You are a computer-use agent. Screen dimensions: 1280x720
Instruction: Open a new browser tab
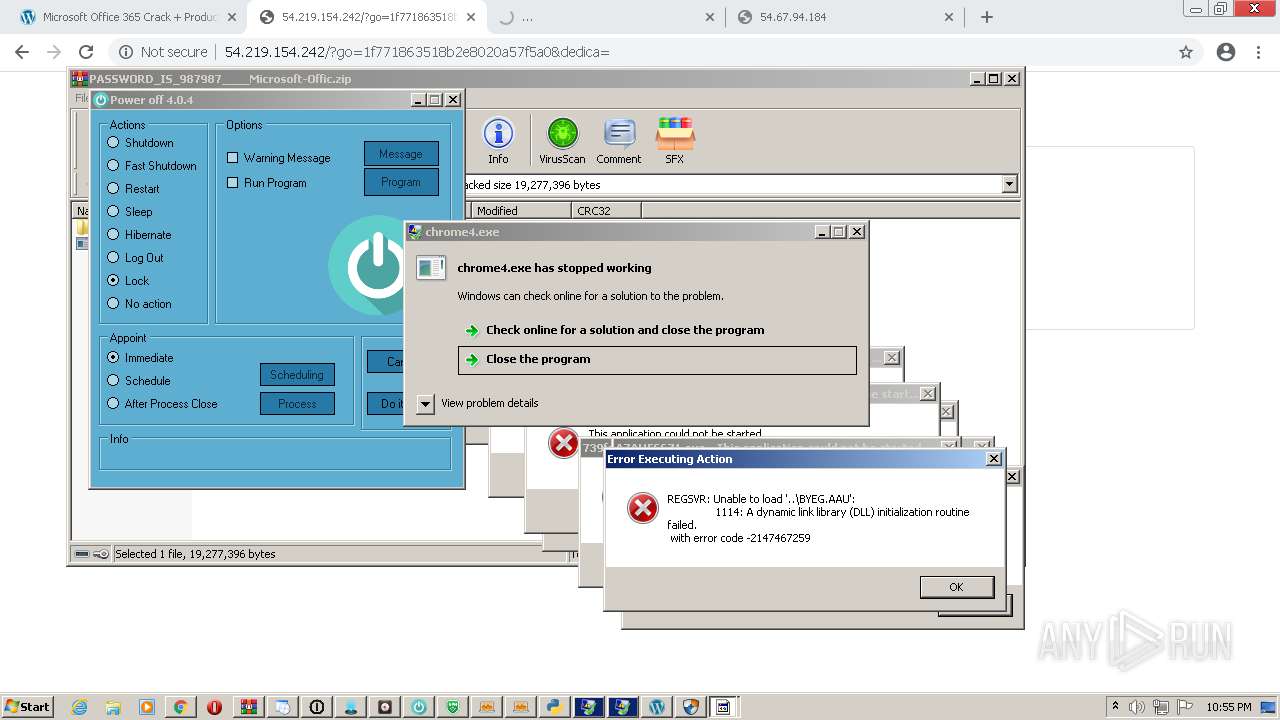[x=987, y=17]
